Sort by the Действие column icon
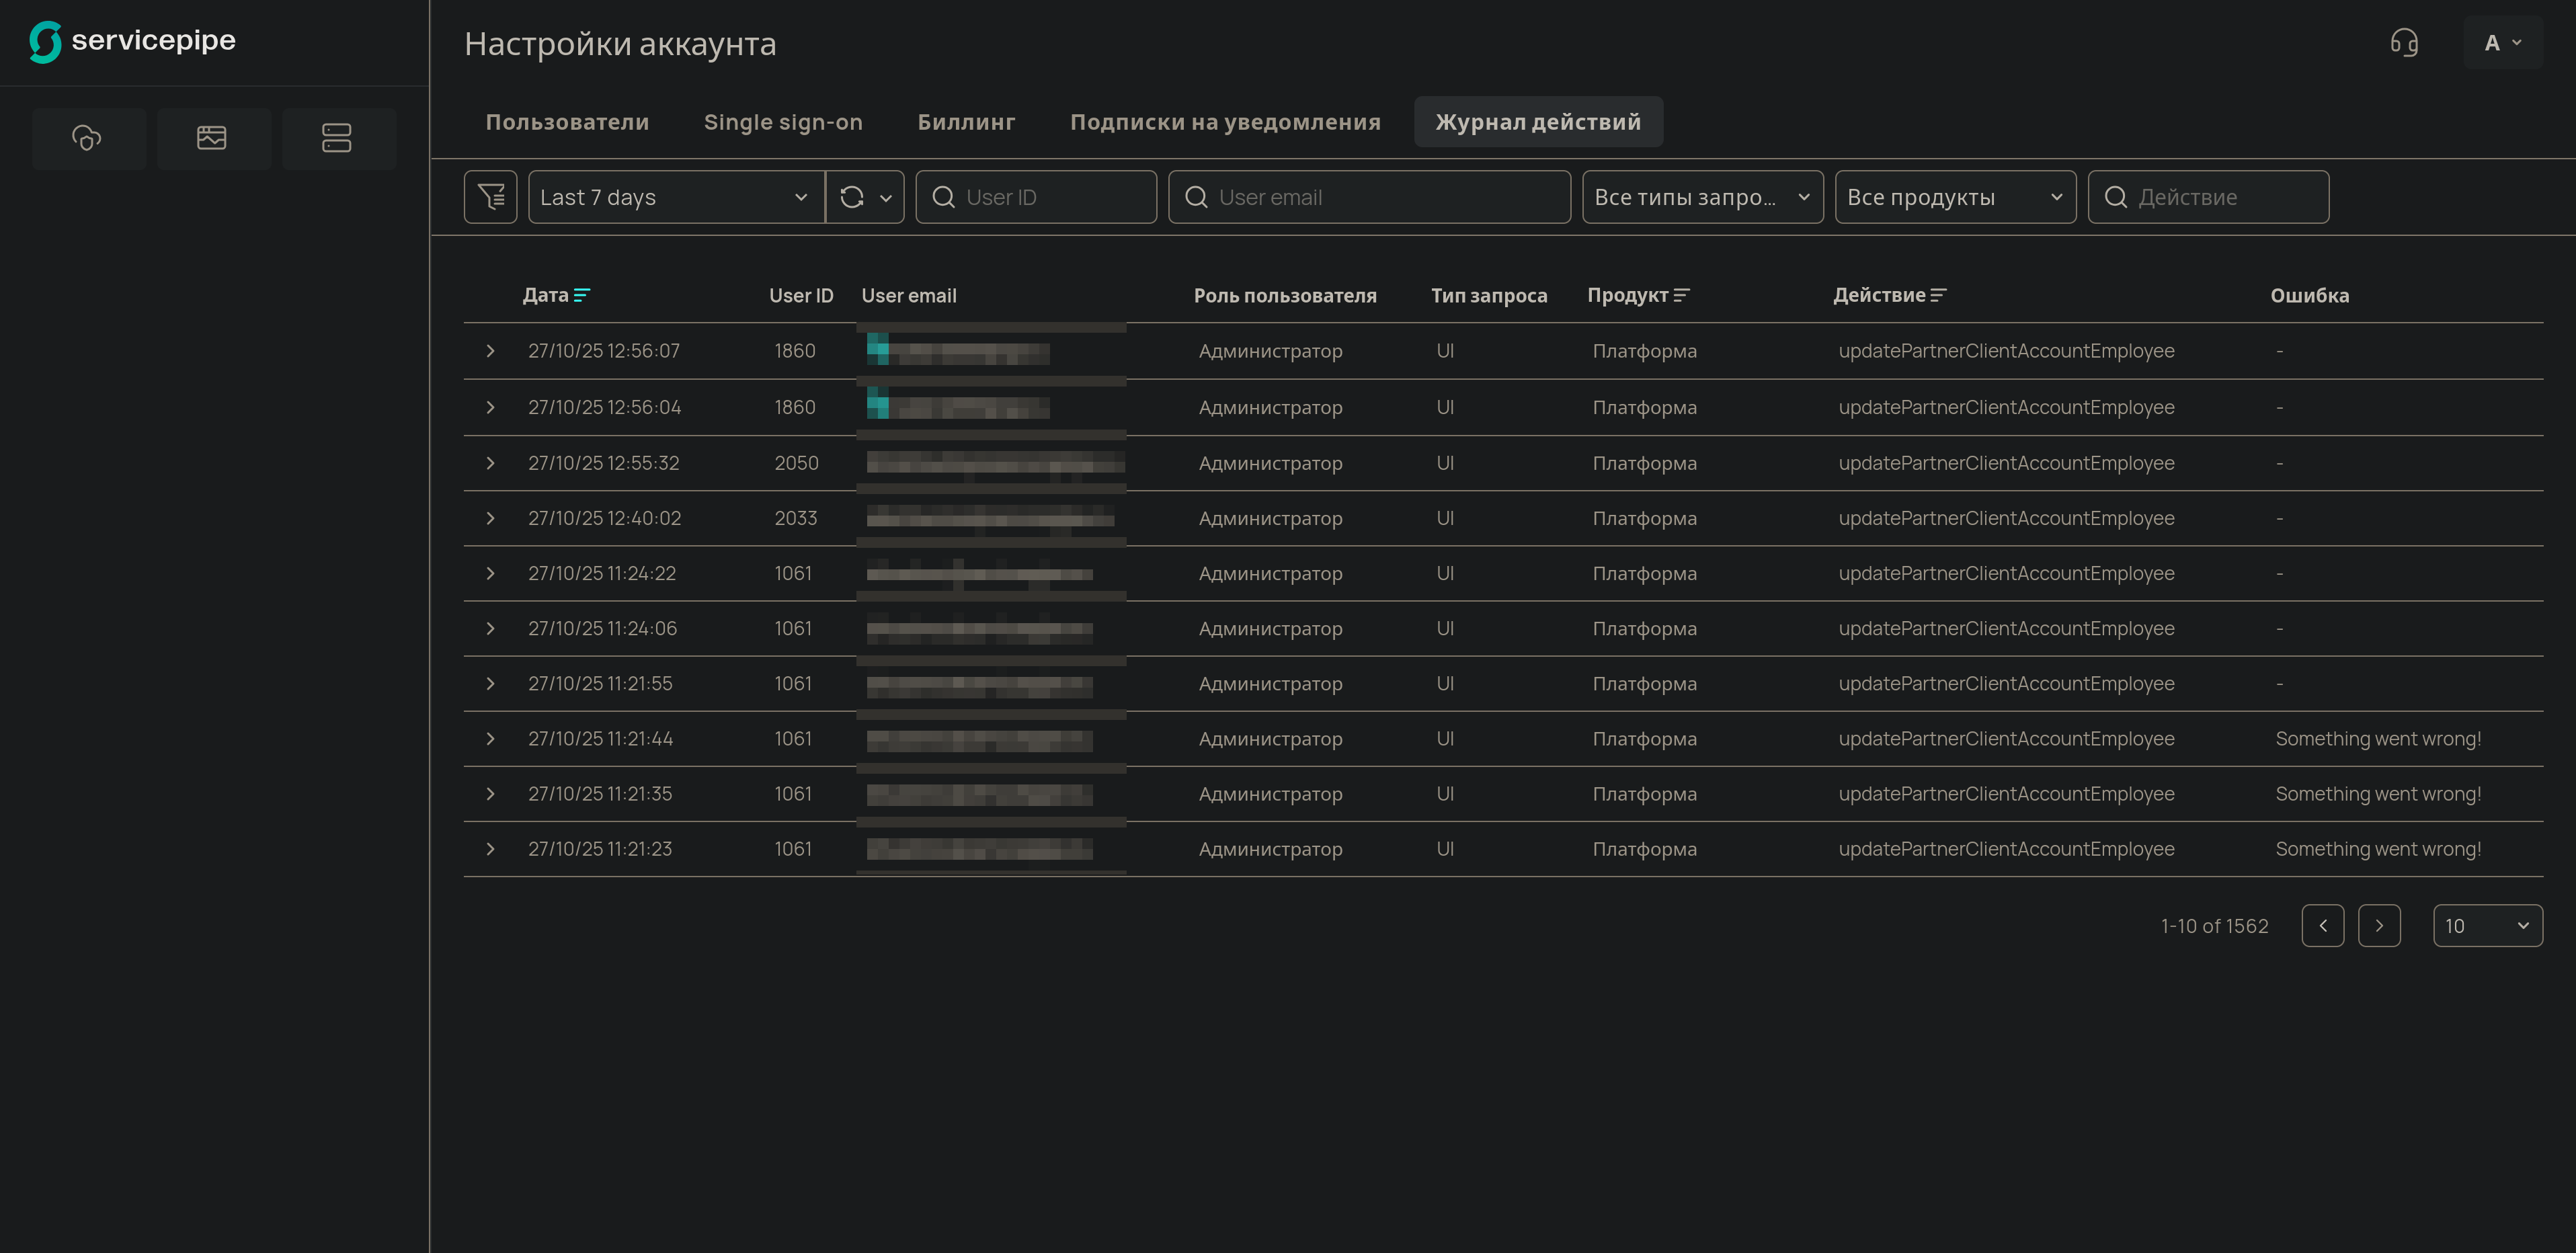2576x1253 pixels. (x=1938, y=295)
